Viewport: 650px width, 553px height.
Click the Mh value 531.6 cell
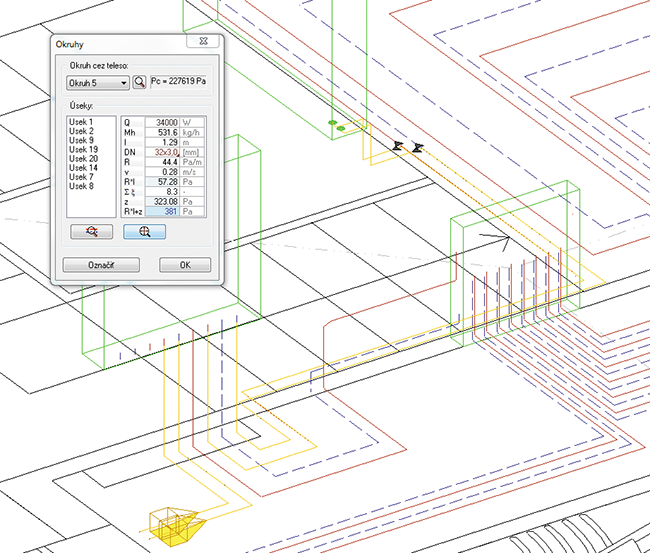pyautogui.click(x=162, y=132)
